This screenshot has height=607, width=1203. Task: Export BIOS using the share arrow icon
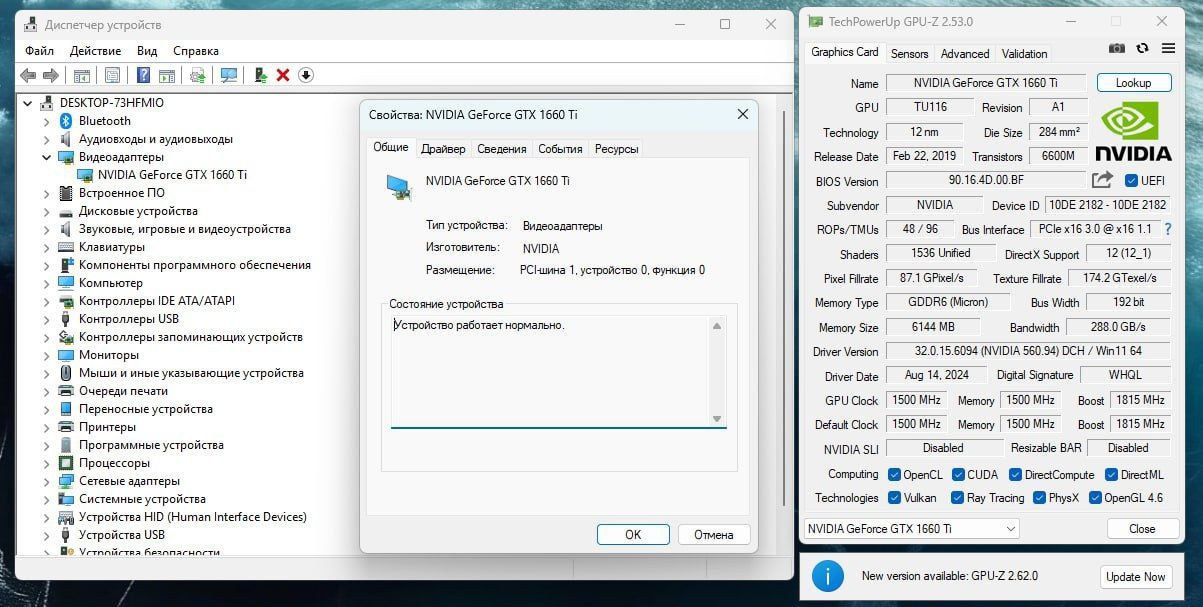pos(1102,180)
